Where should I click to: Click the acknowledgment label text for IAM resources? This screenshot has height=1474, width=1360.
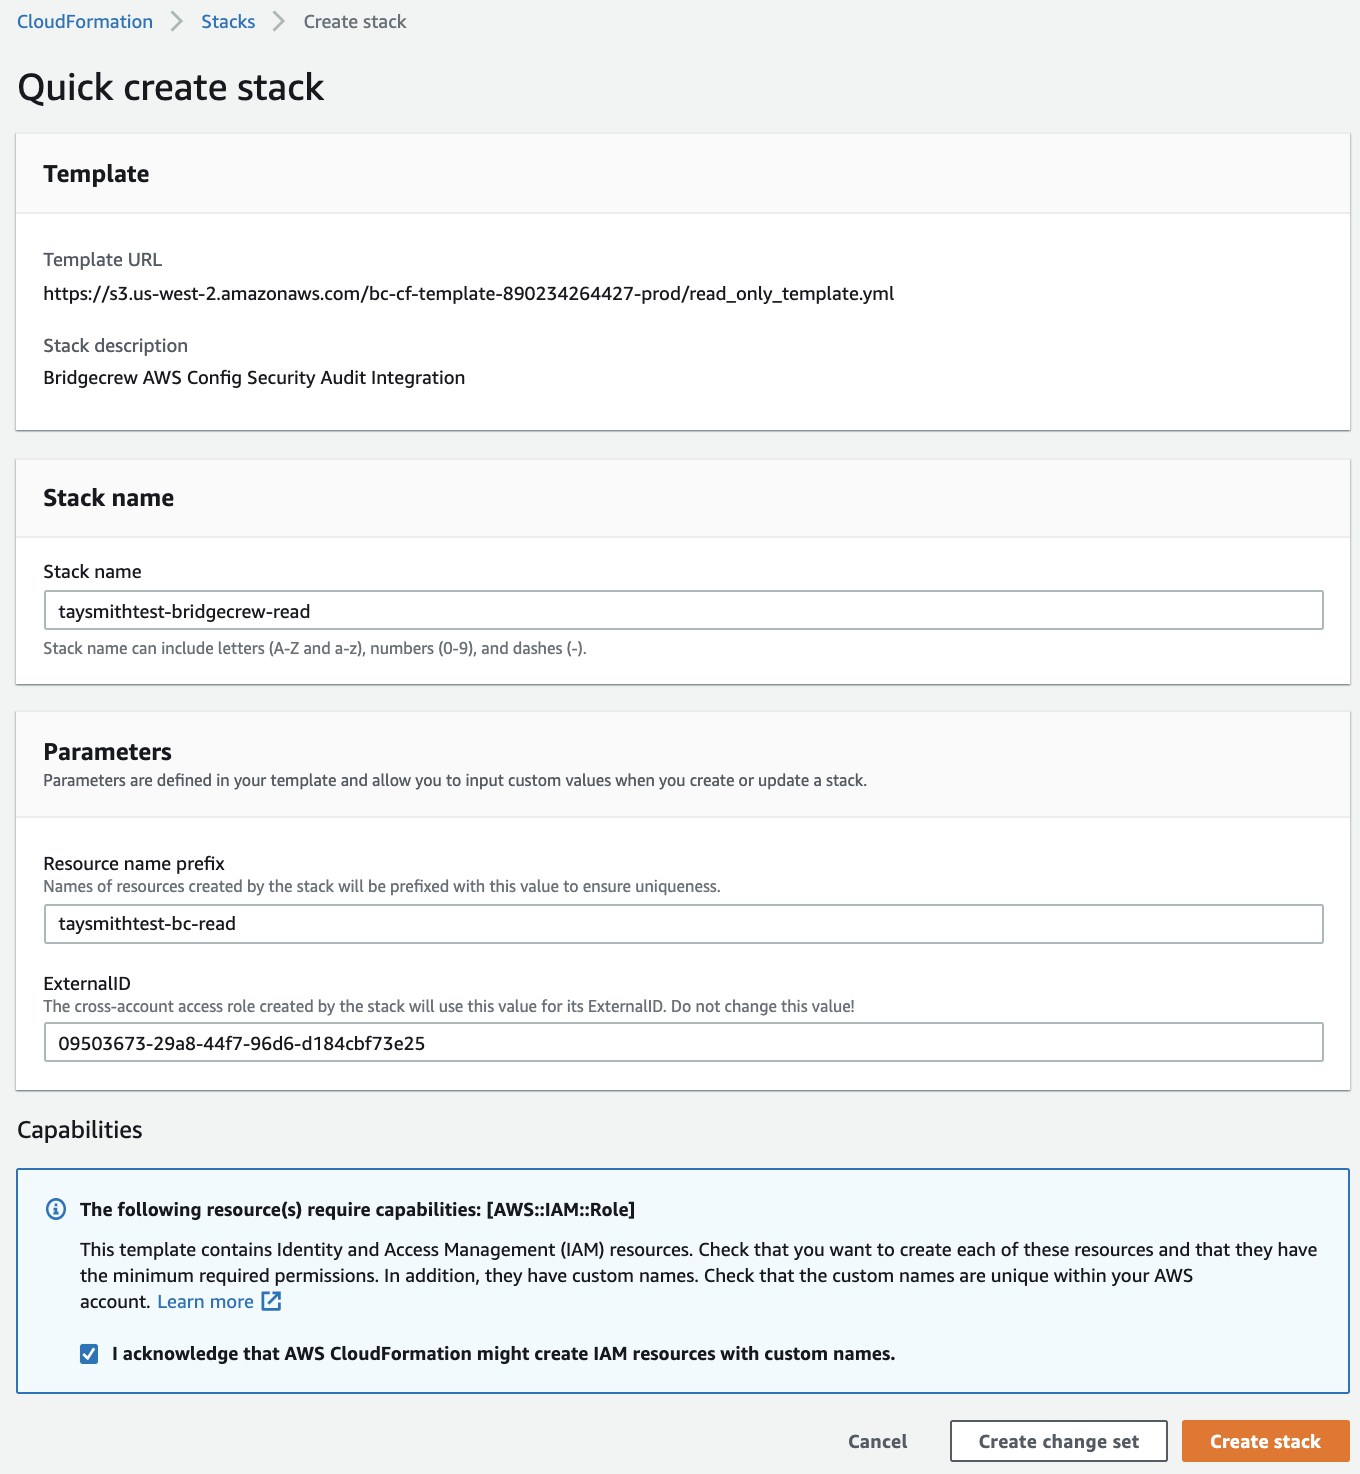click(x=503, y=1354)
